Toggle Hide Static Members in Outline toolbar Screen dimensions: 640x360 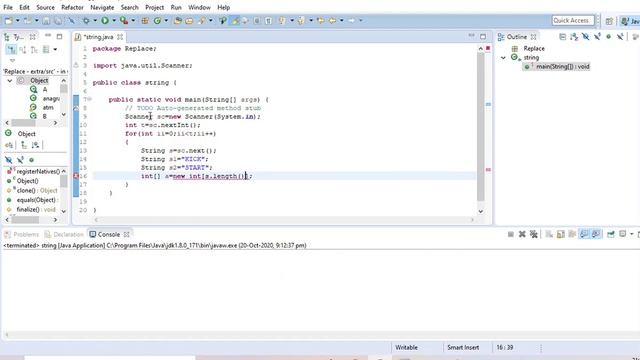597,37
